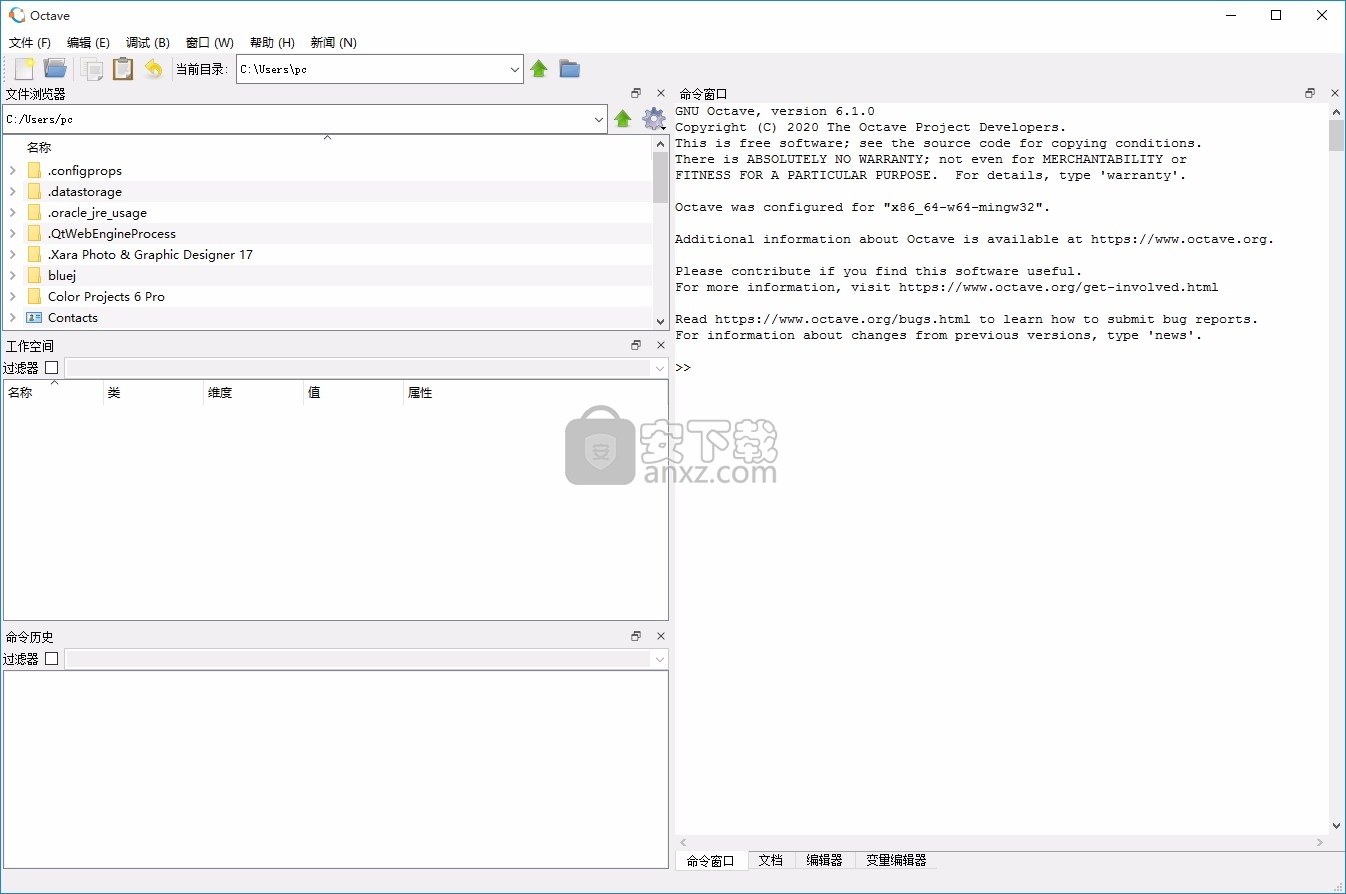Image resolution: width=1346 pixels, height=894 pixels.
Task: Open the command history filter dropdown
Action: 659,659
